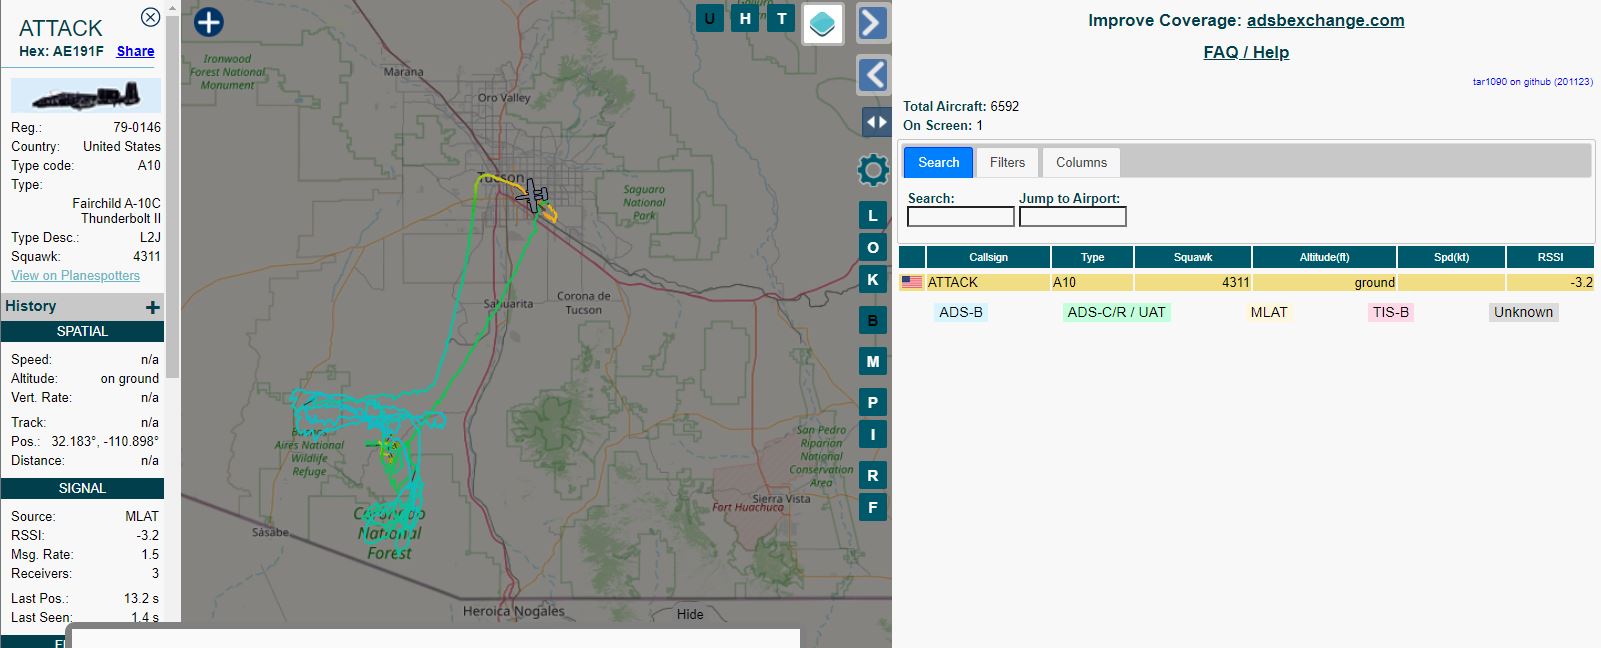
Task: Click the SIGNAL section header
Action: (82, 488)
